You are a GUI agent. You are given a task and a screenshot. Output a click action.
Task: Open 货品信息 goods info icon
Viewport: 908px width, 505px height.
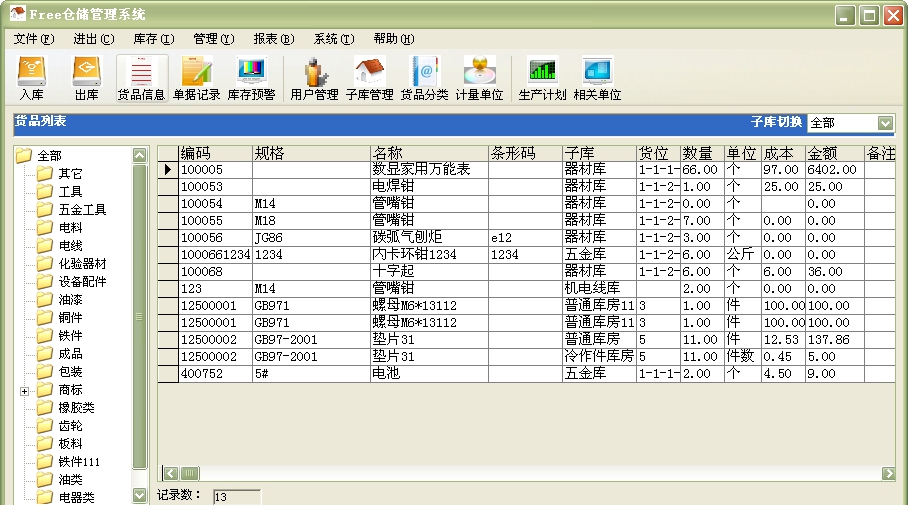(141, 78)
